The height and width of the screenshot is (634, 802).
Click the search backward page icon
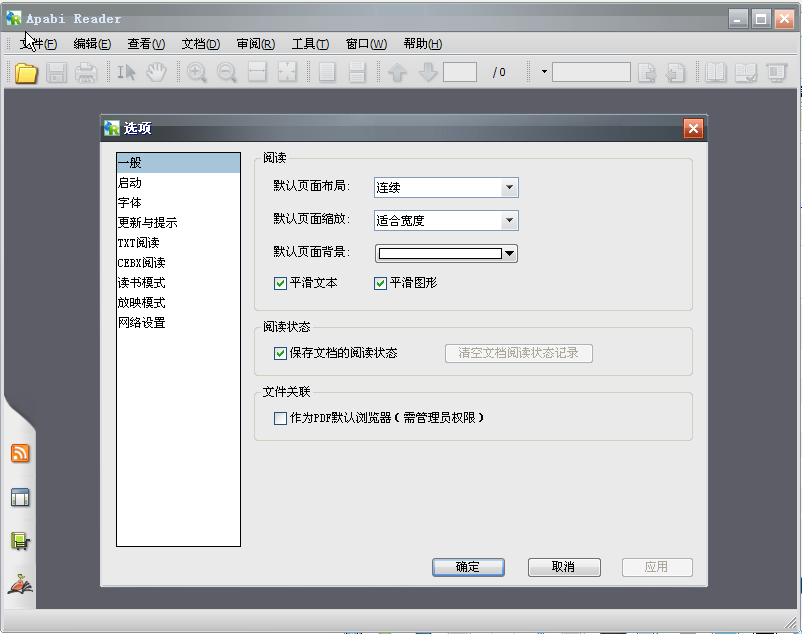pyautogui.click(x=675, y=73)
